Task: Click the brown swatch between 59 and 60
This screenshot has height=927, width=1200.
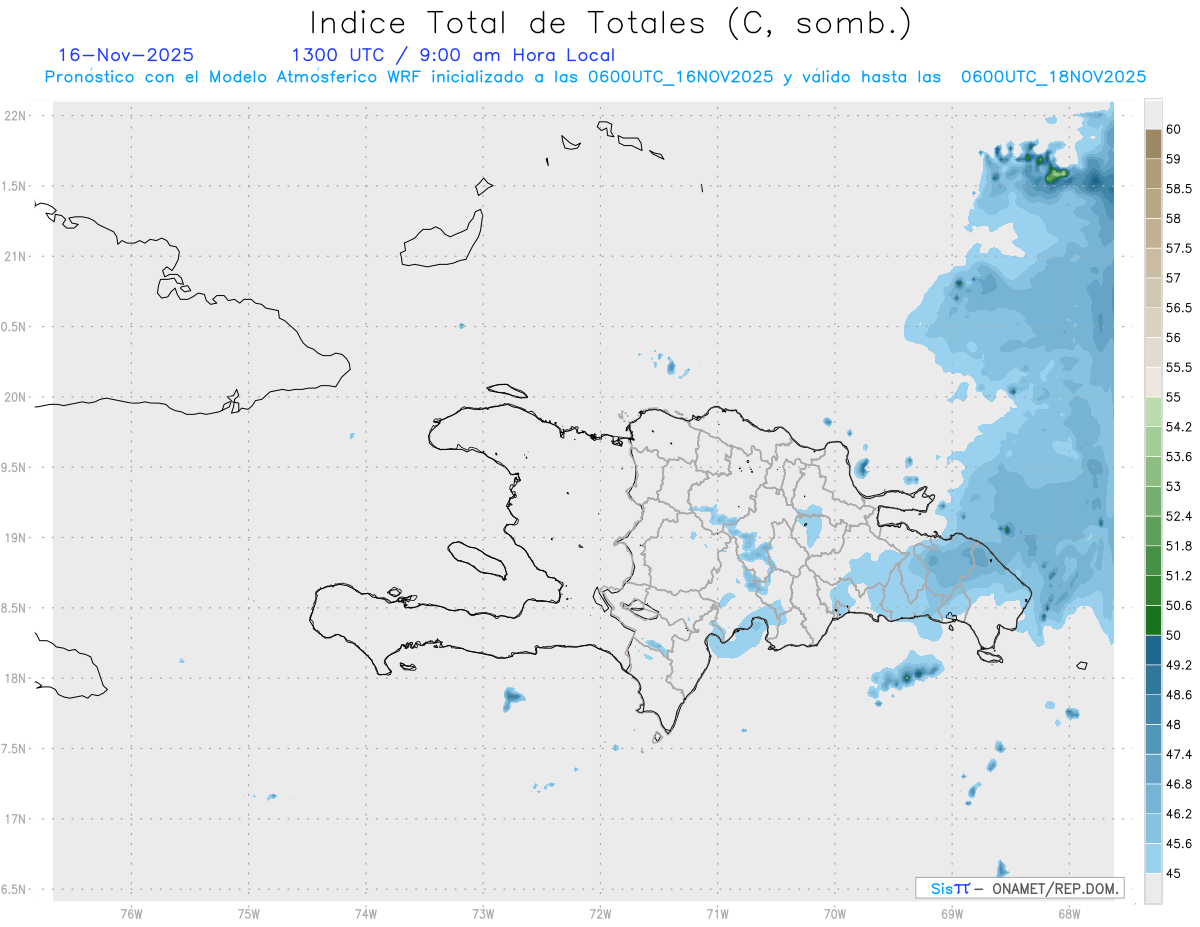Action: coord(1153,144)
